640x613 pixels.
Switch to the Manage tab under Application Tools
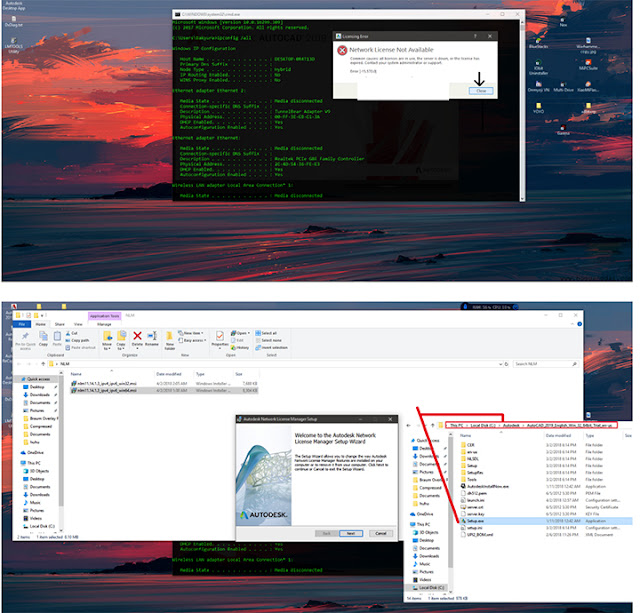pos(104,324)
